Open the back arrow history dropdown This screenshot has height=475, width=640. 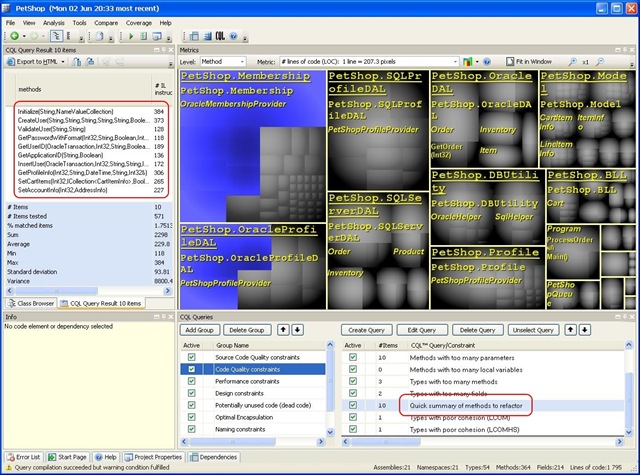point(24,36)
